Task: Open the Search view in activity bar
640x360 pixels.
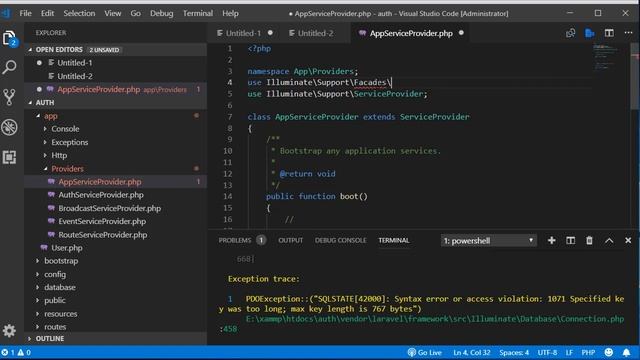Action: point(9,67)
